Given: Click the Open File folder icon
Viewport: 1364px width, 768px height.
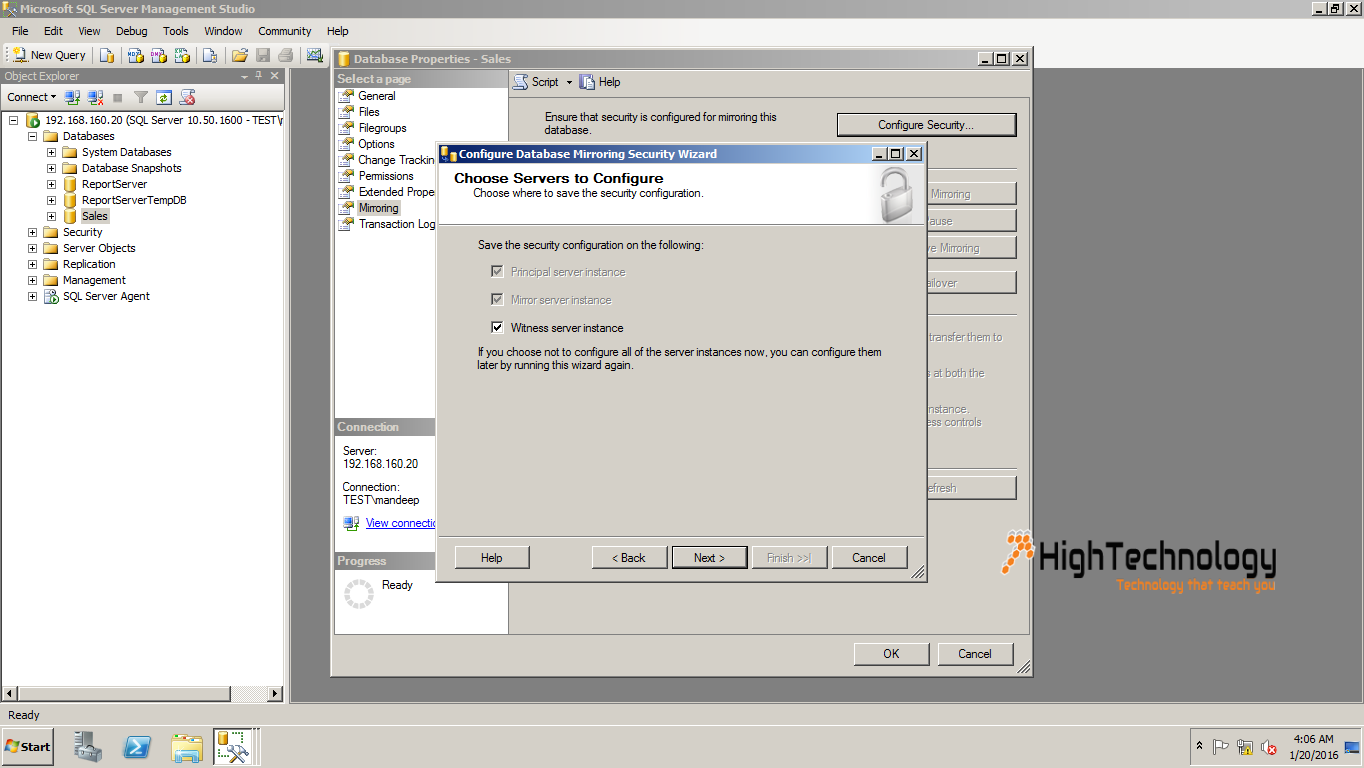Looking at the screenshot, I should click(240, 55).
